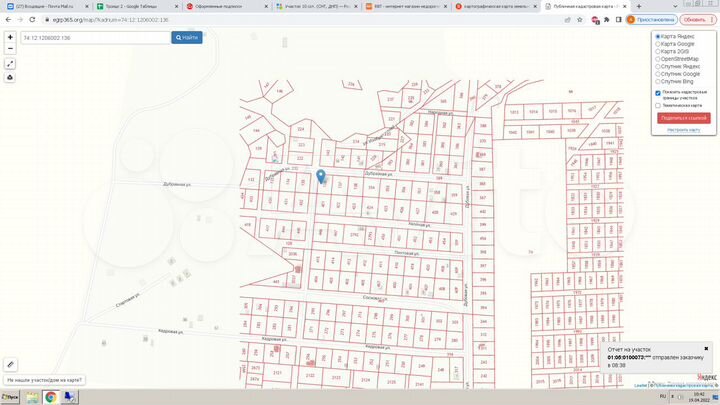This screenshot has height=405, width=720.
Task: Reload the page with refresh icon
Action: coord(31,19)
